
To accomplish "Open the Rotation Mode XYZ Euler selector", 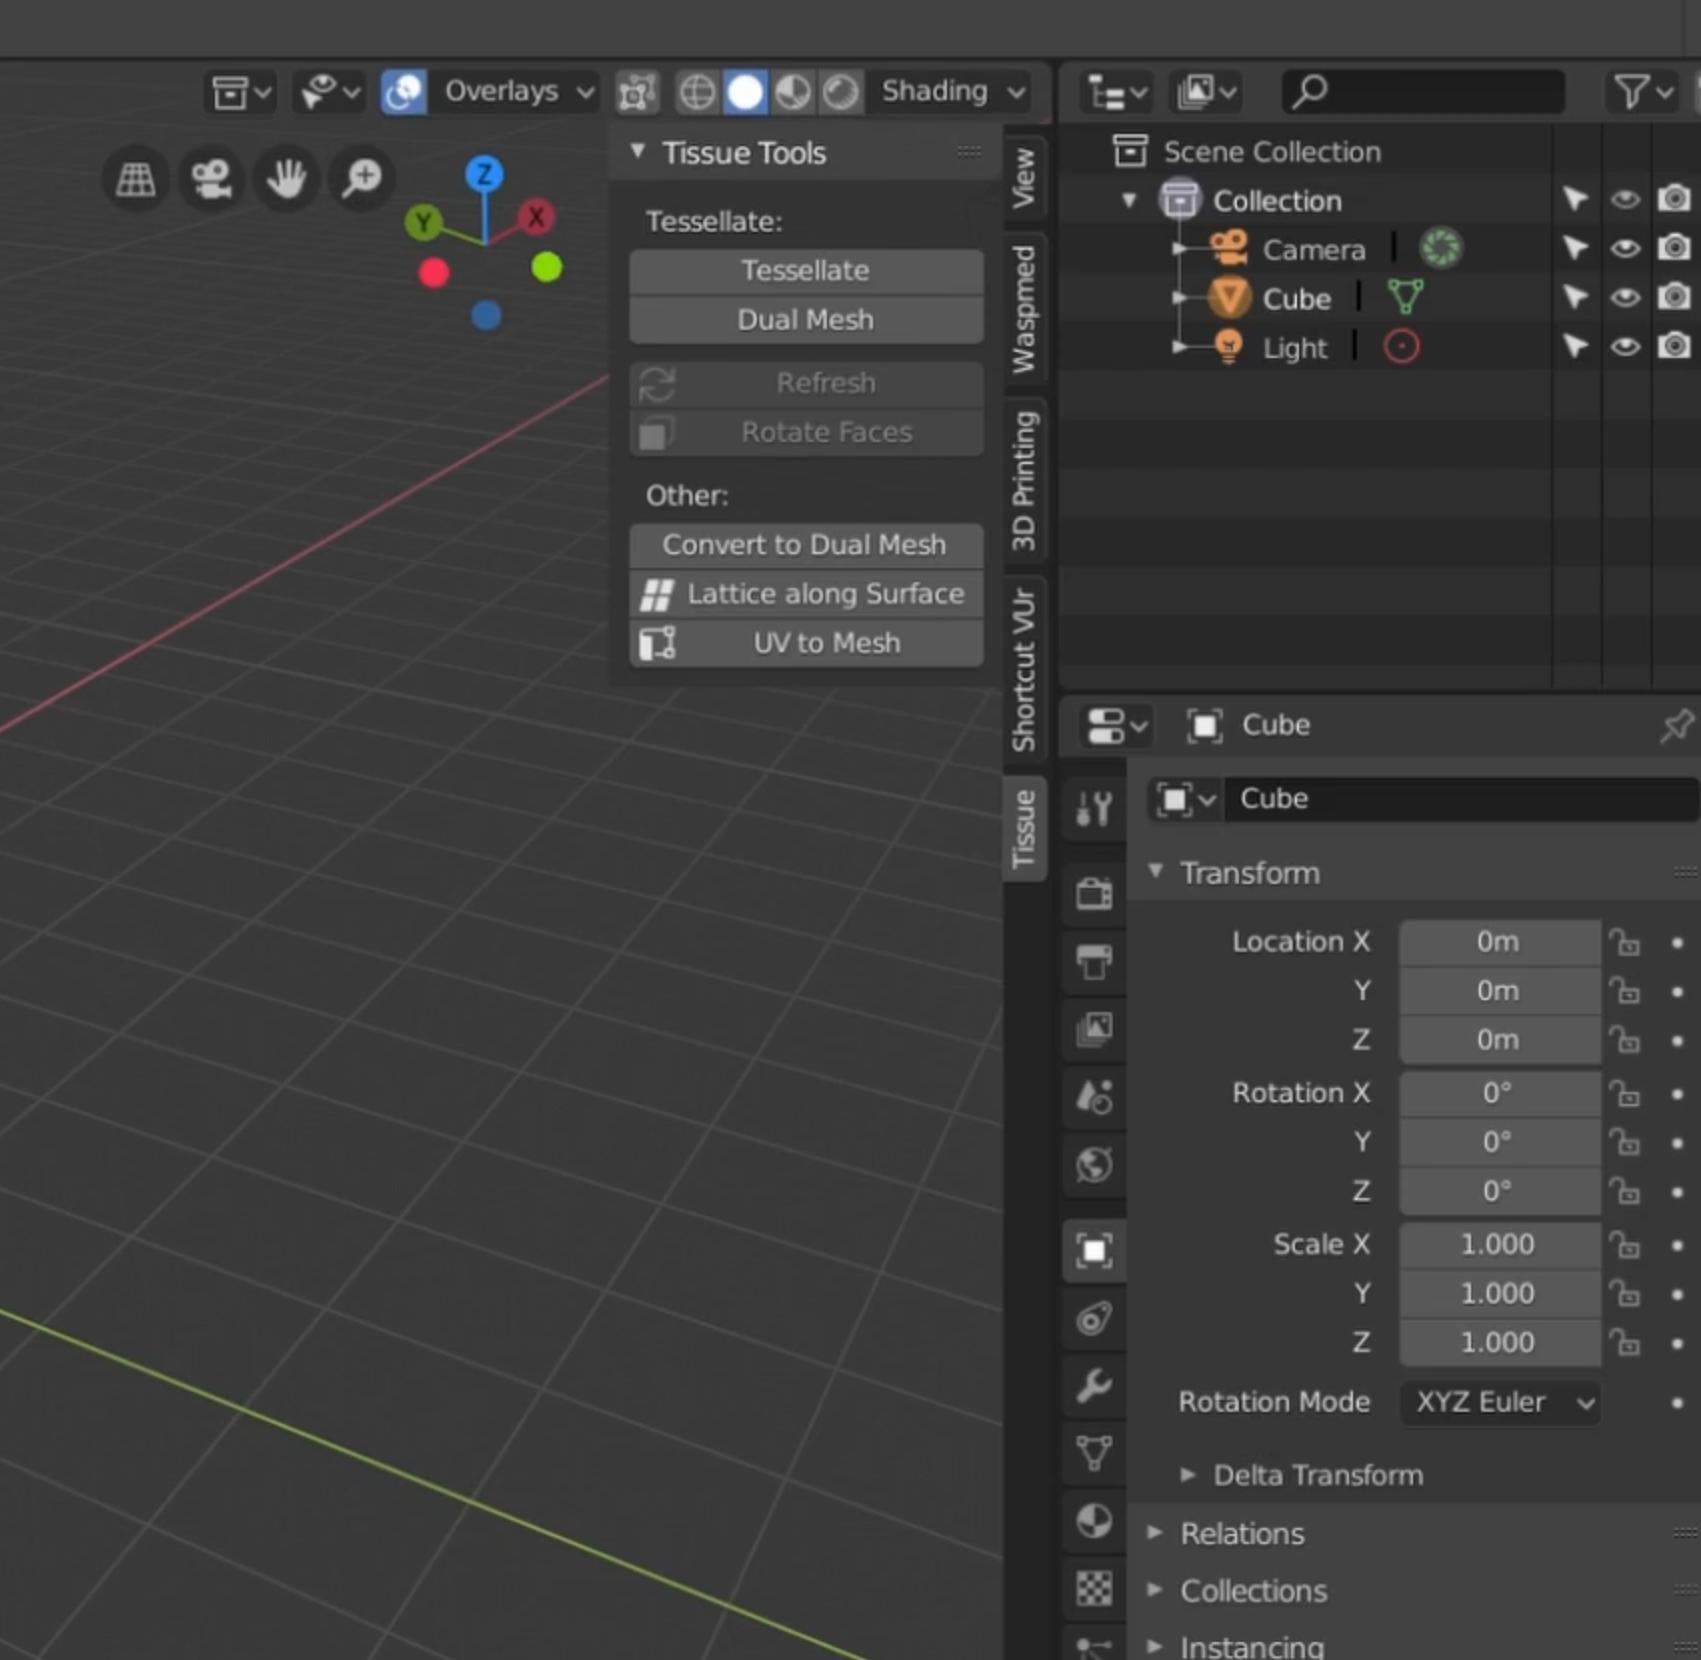I will pos(1499,1402).
